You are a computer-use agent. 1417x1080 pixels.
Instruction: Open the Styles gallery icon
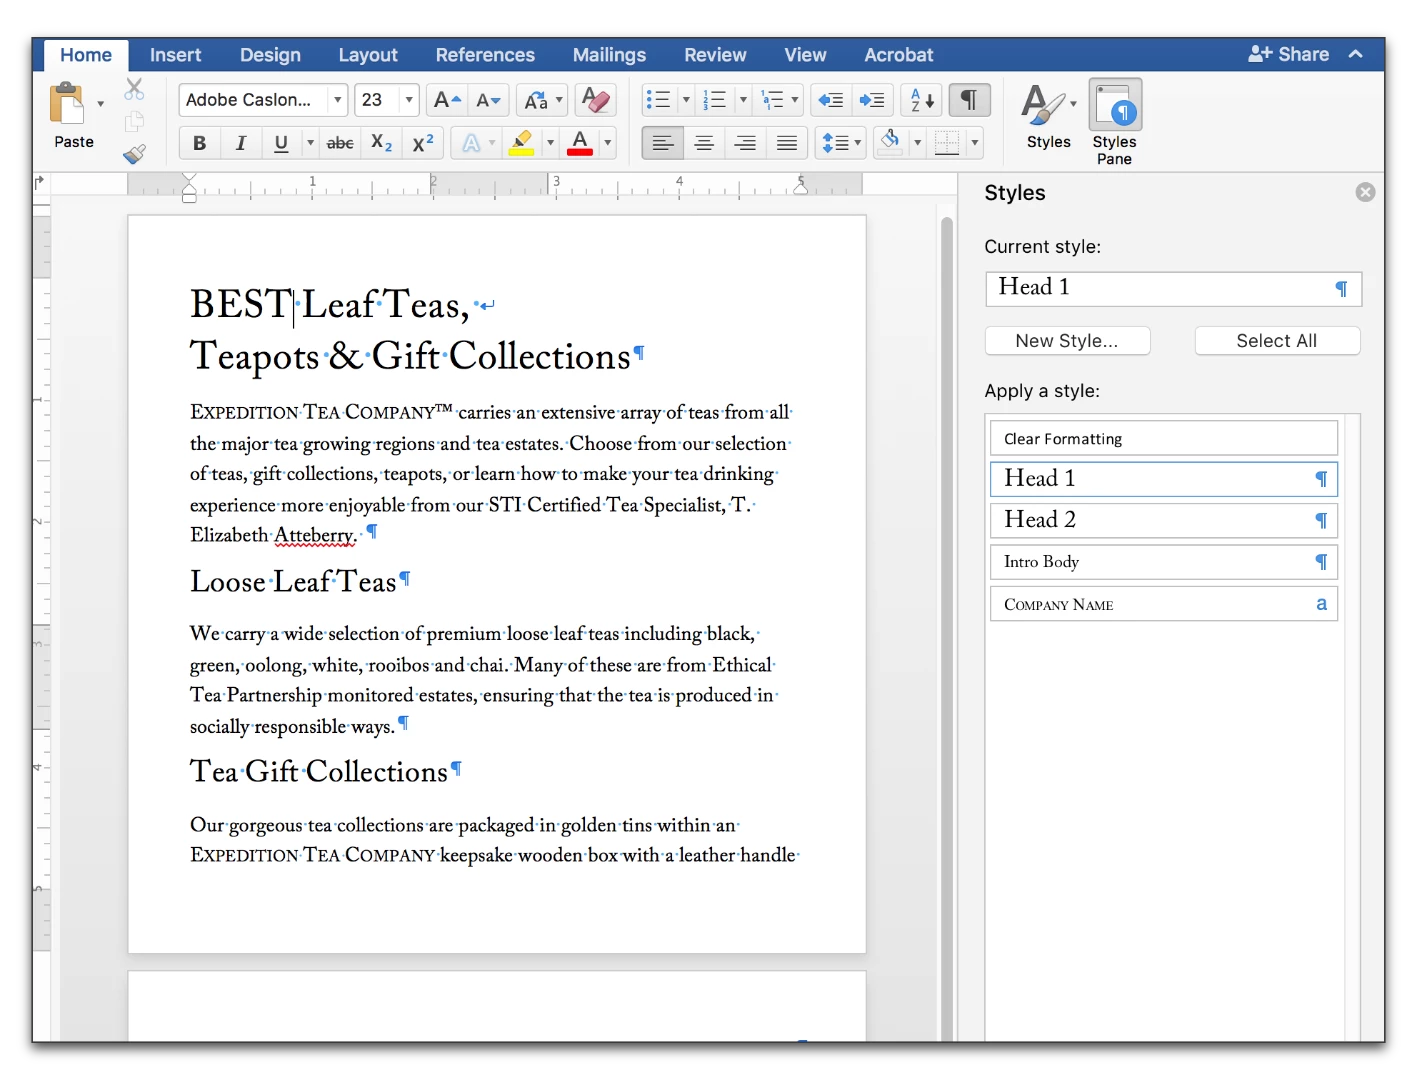(x=1047, y=106)
